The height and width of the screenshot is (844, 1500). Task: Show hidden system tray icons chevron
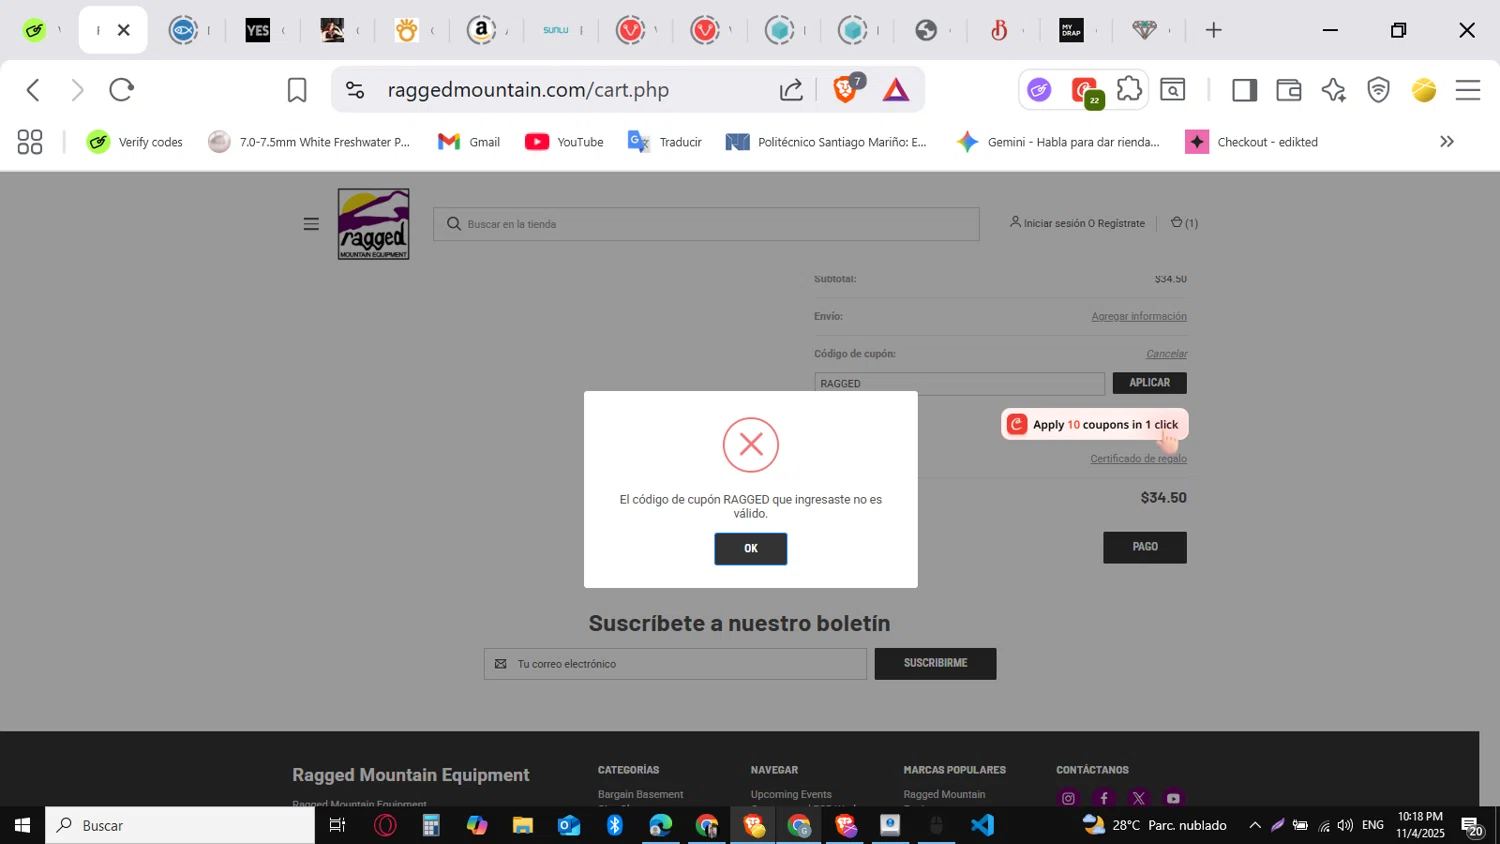(x=1255, y=825)
